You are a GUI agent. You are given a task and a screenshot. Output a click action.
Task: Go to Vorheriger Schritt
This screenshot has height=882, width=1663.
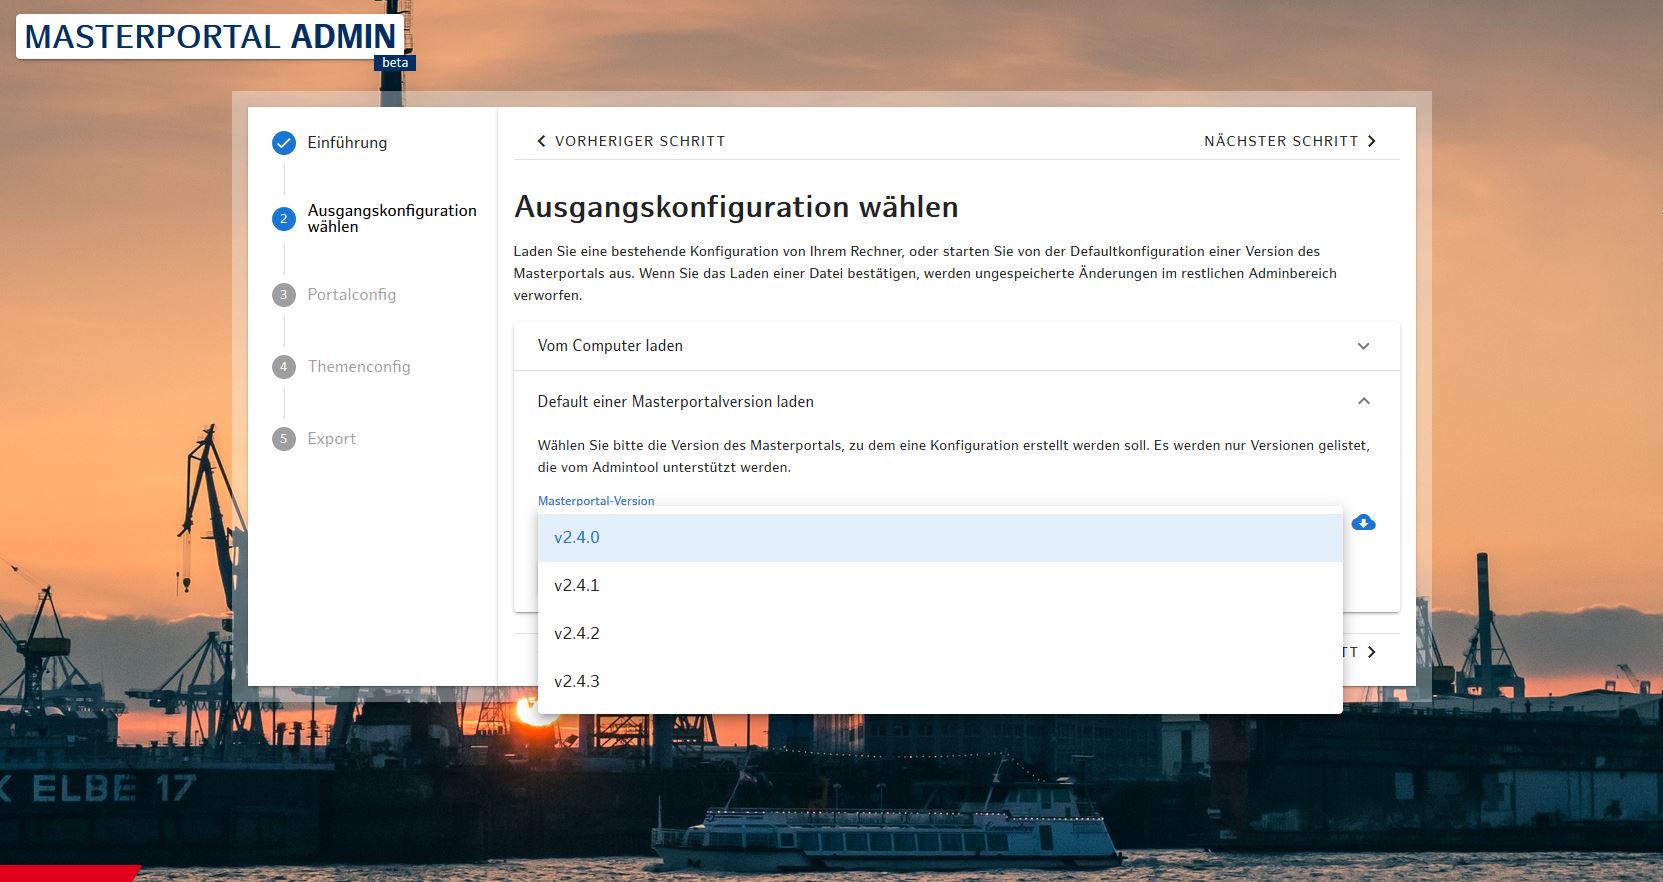click(x=631, y=141)
